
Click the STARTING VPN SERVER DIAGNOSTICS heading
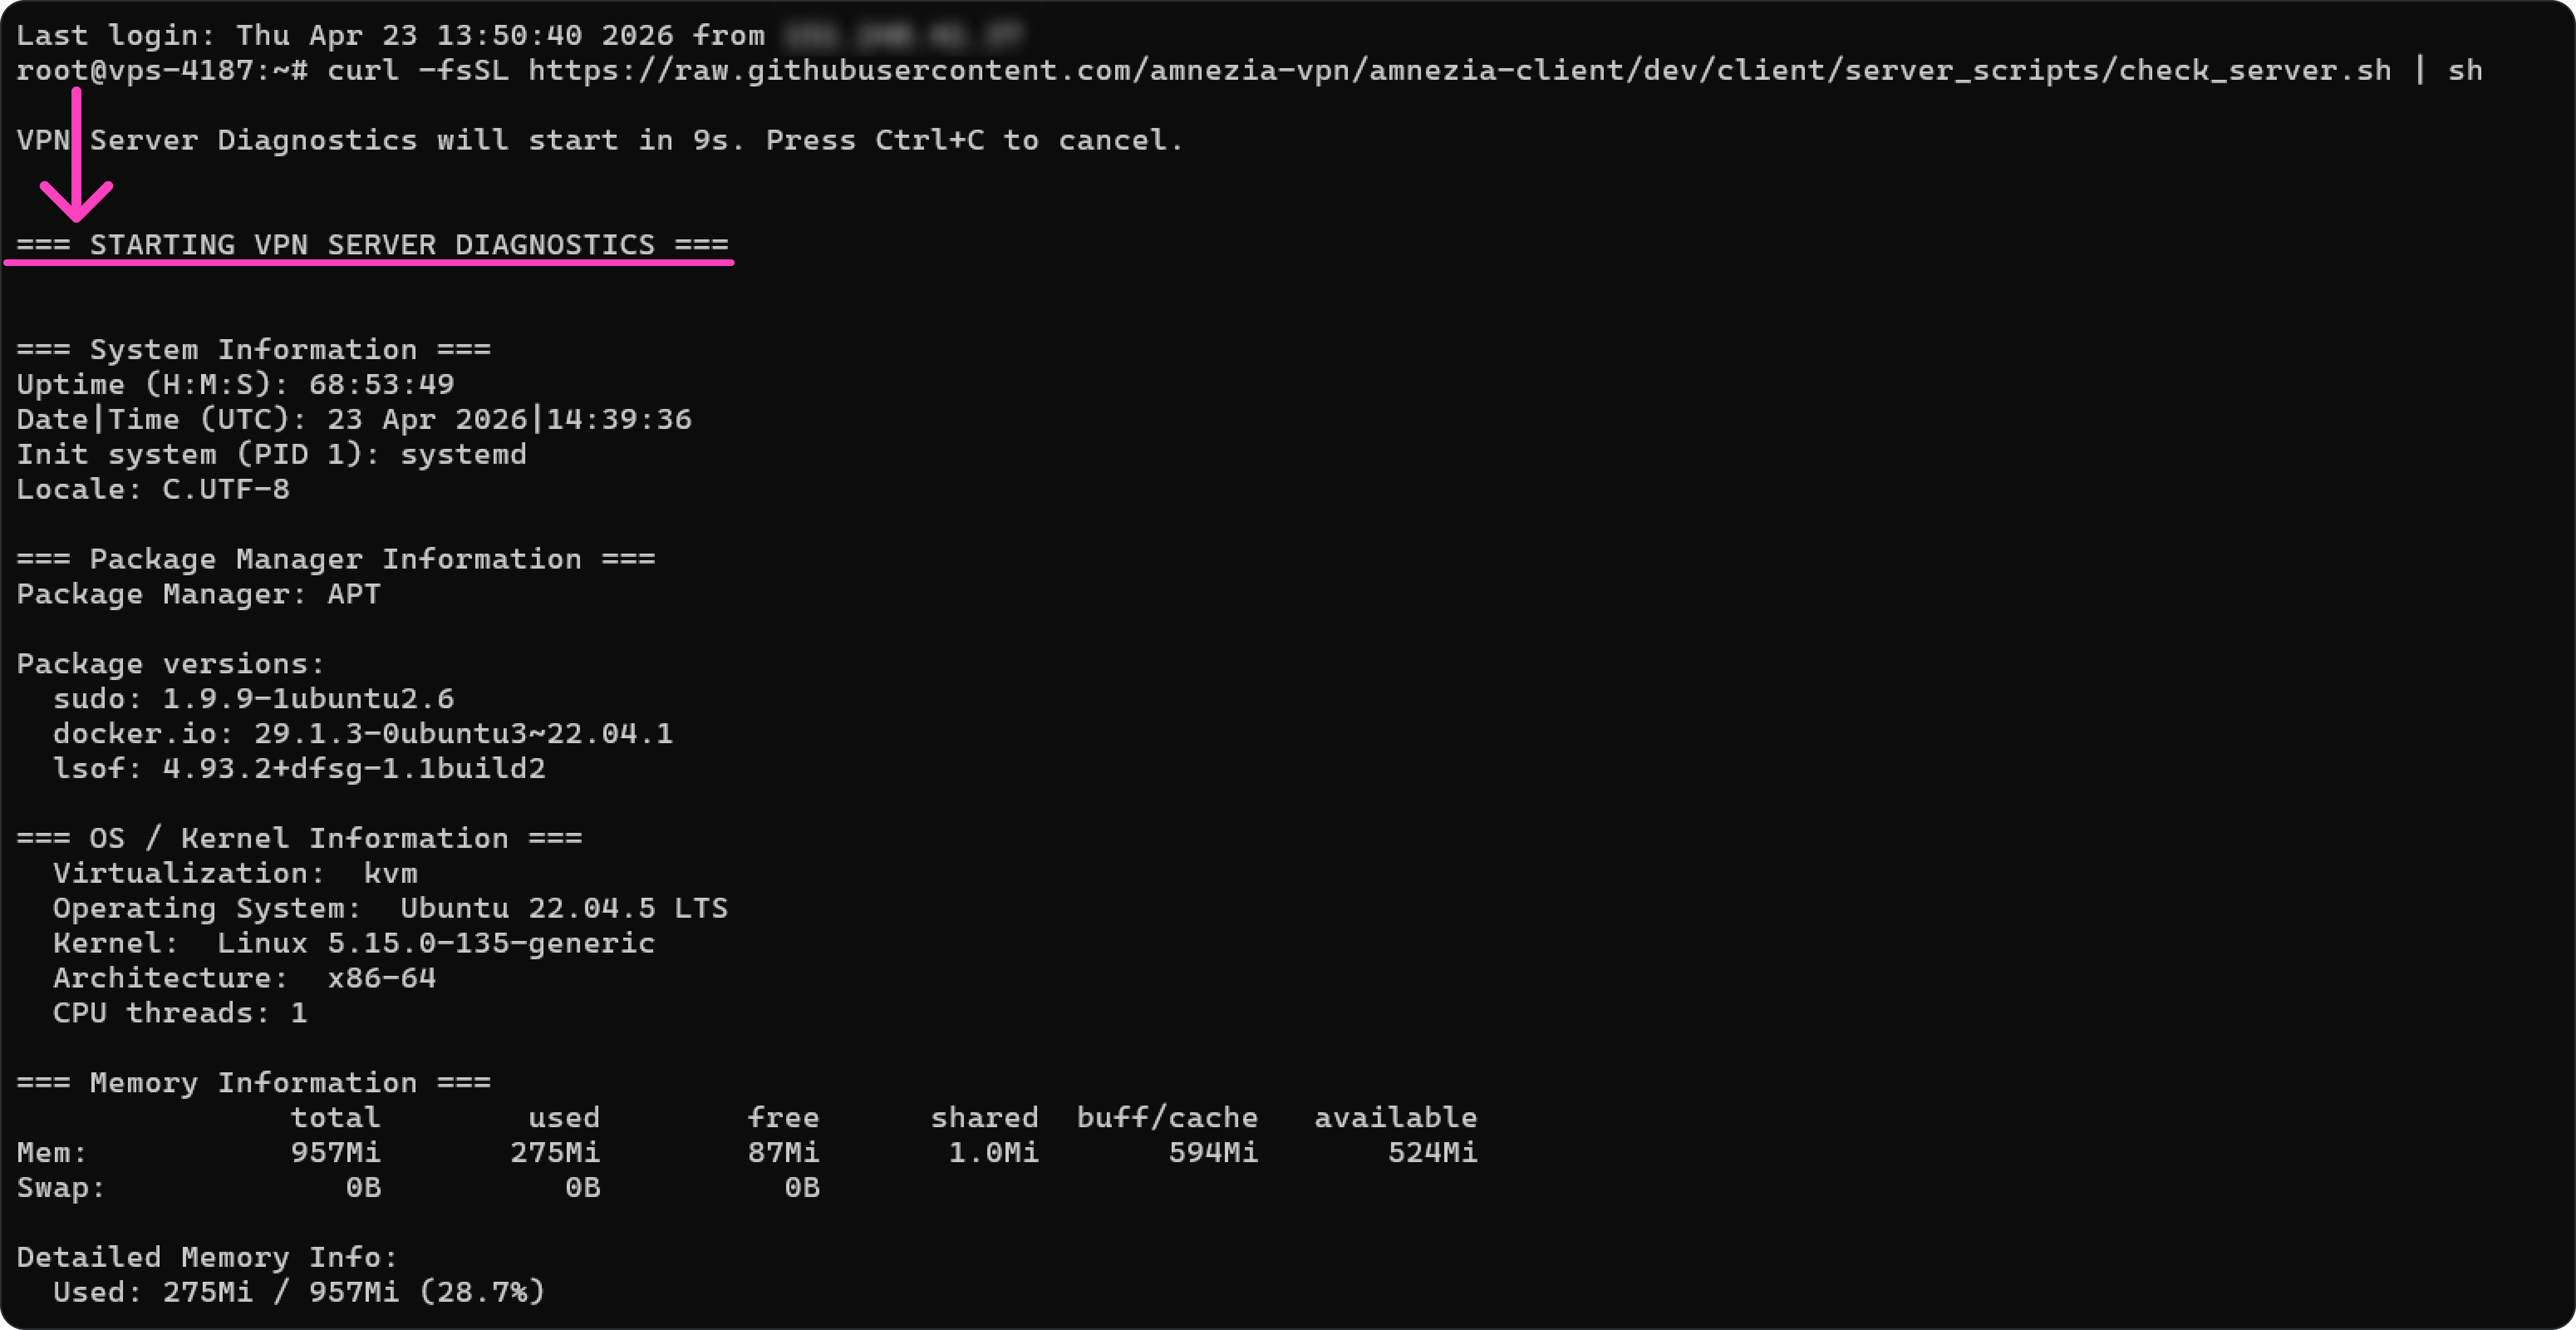[372, 245]
